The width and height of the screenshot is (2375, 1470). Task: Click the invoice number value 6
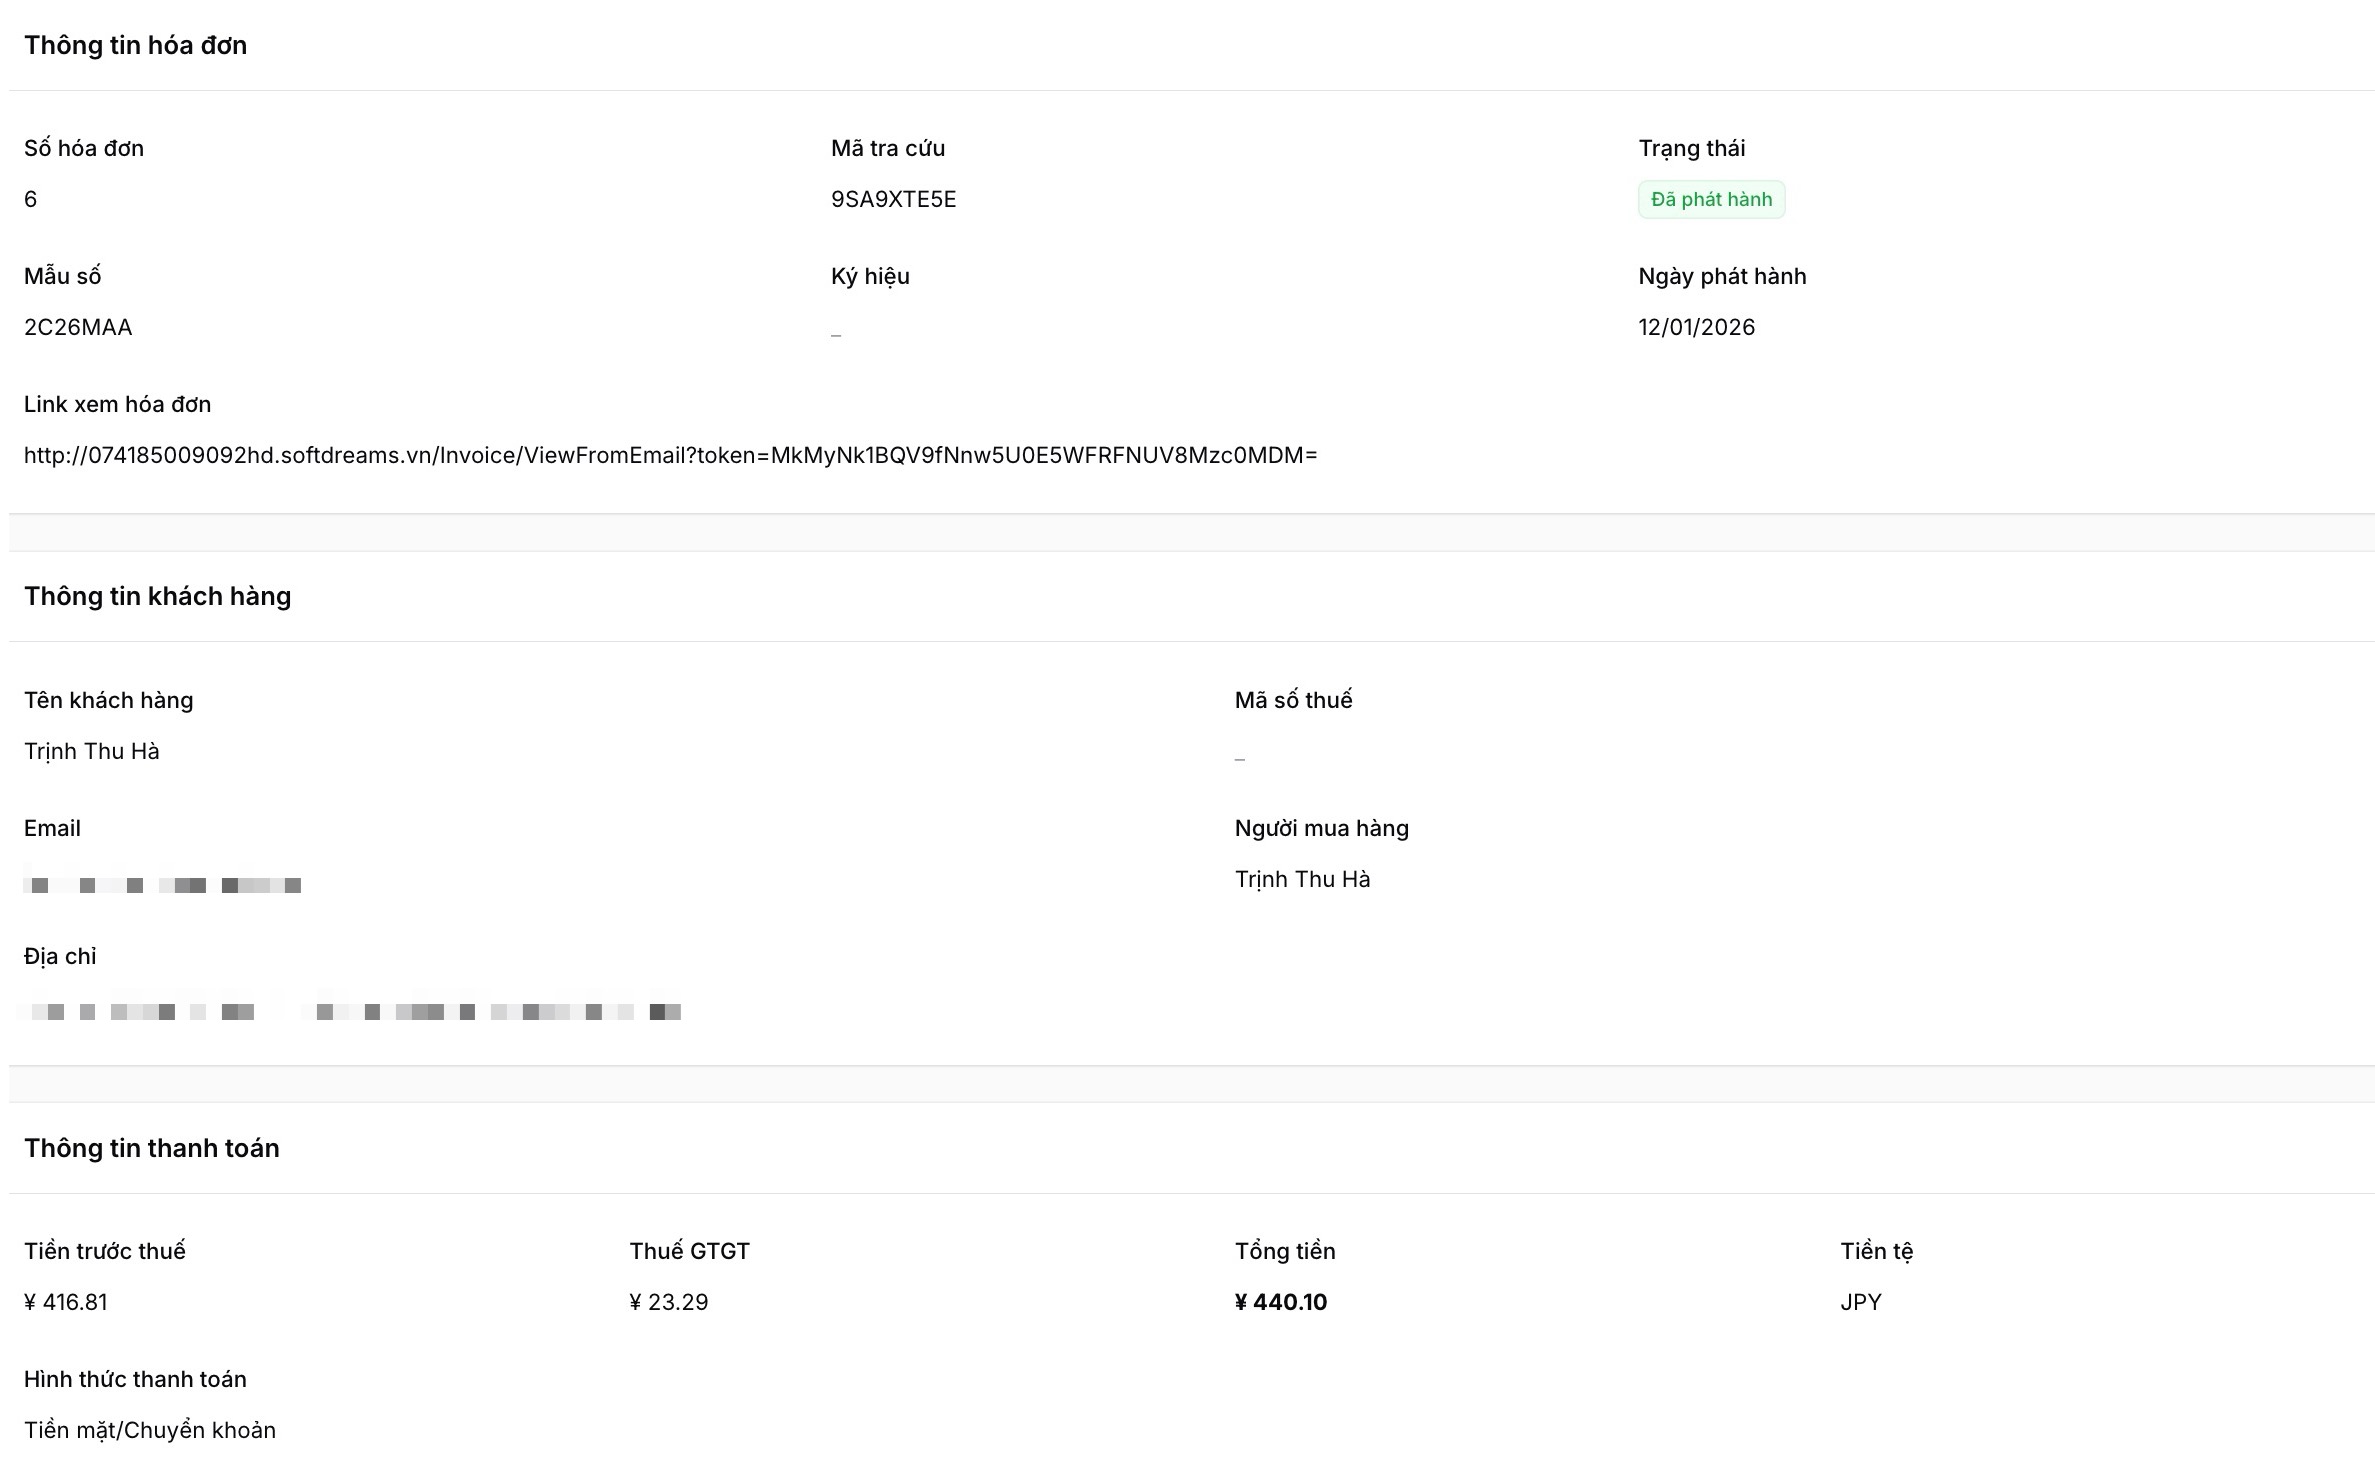pos(31,200)
